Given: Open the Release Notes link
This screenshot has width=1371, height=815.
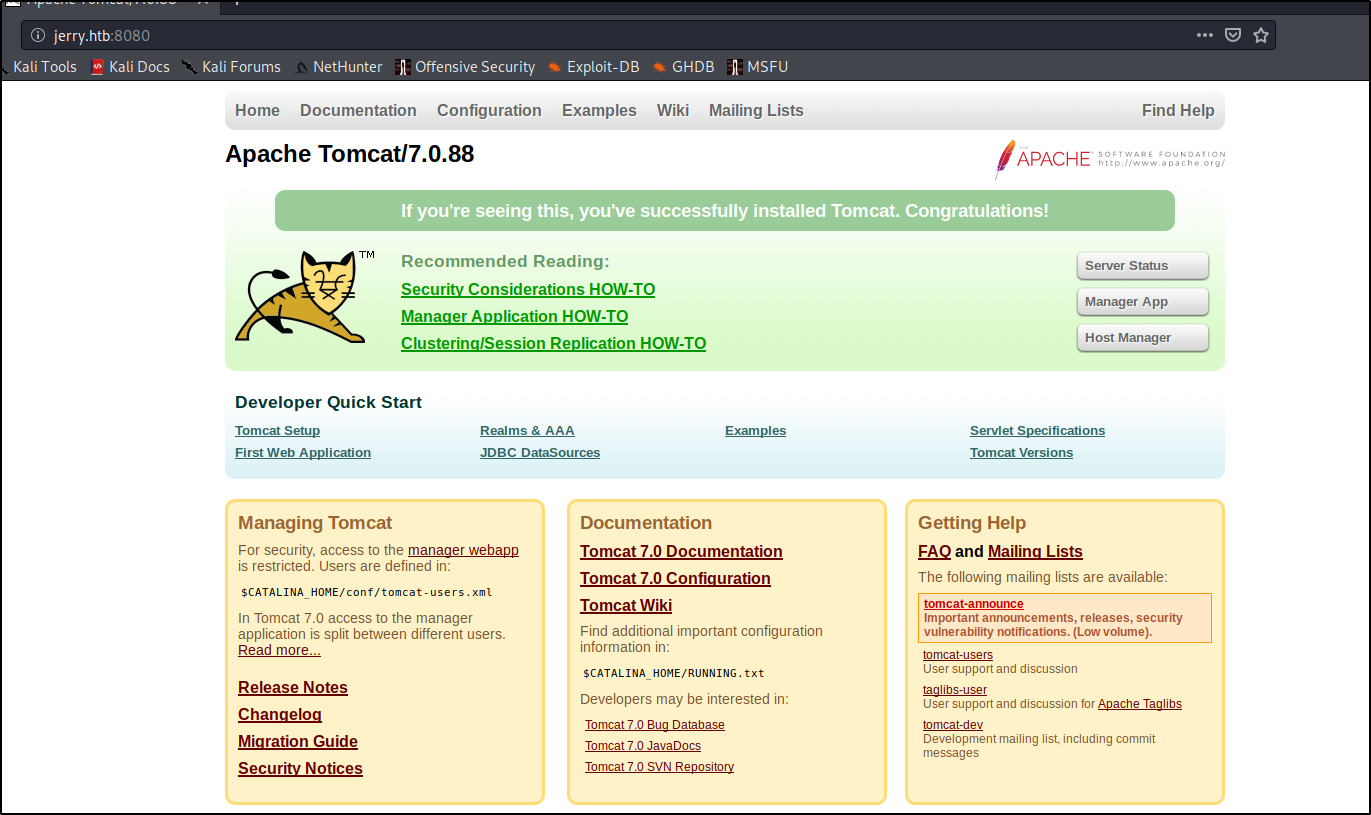Looking at the screenshot, I should (293, 688).
